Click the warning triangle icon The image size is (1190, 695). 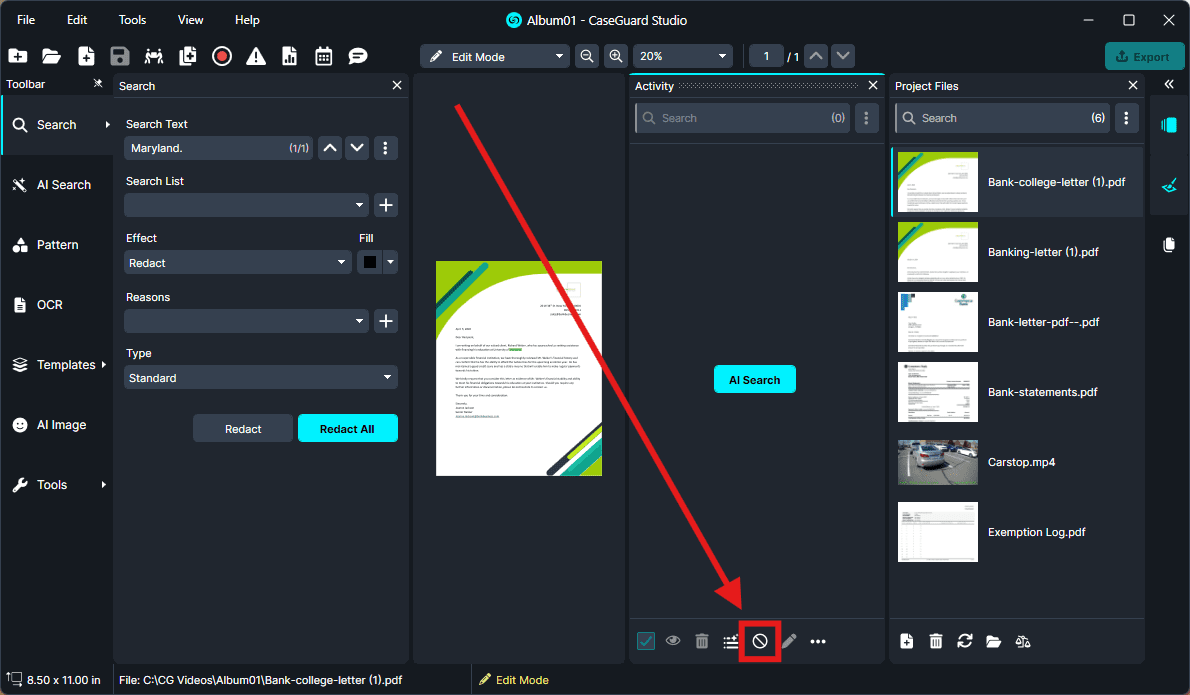[256, 56]
